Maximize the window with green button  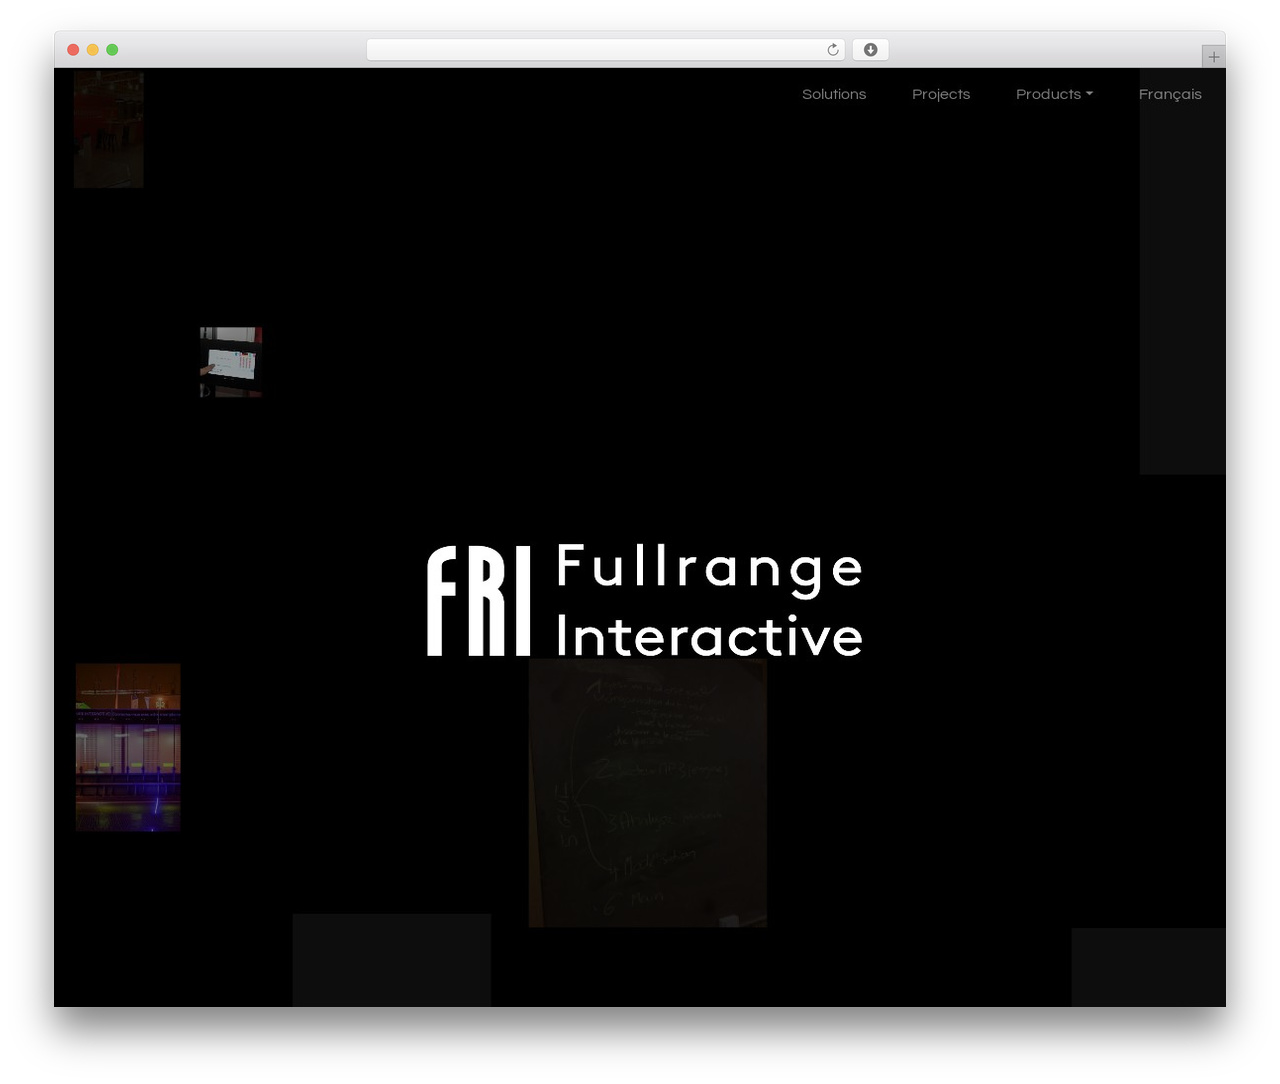coord(112,50)
